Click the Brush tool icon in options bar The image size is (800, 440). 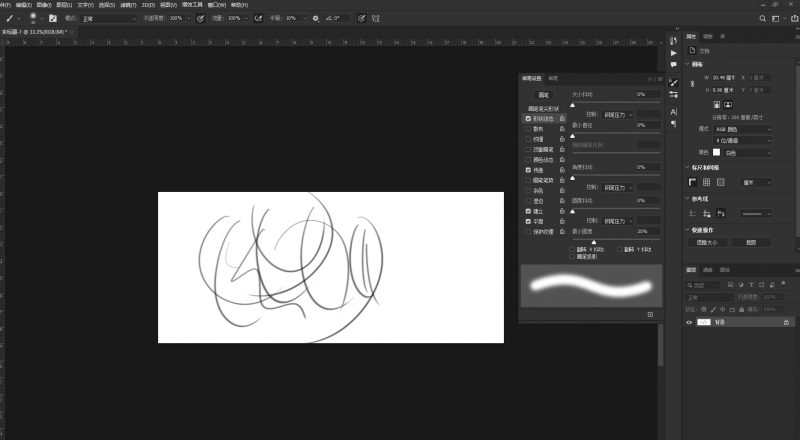click(6, 18)
